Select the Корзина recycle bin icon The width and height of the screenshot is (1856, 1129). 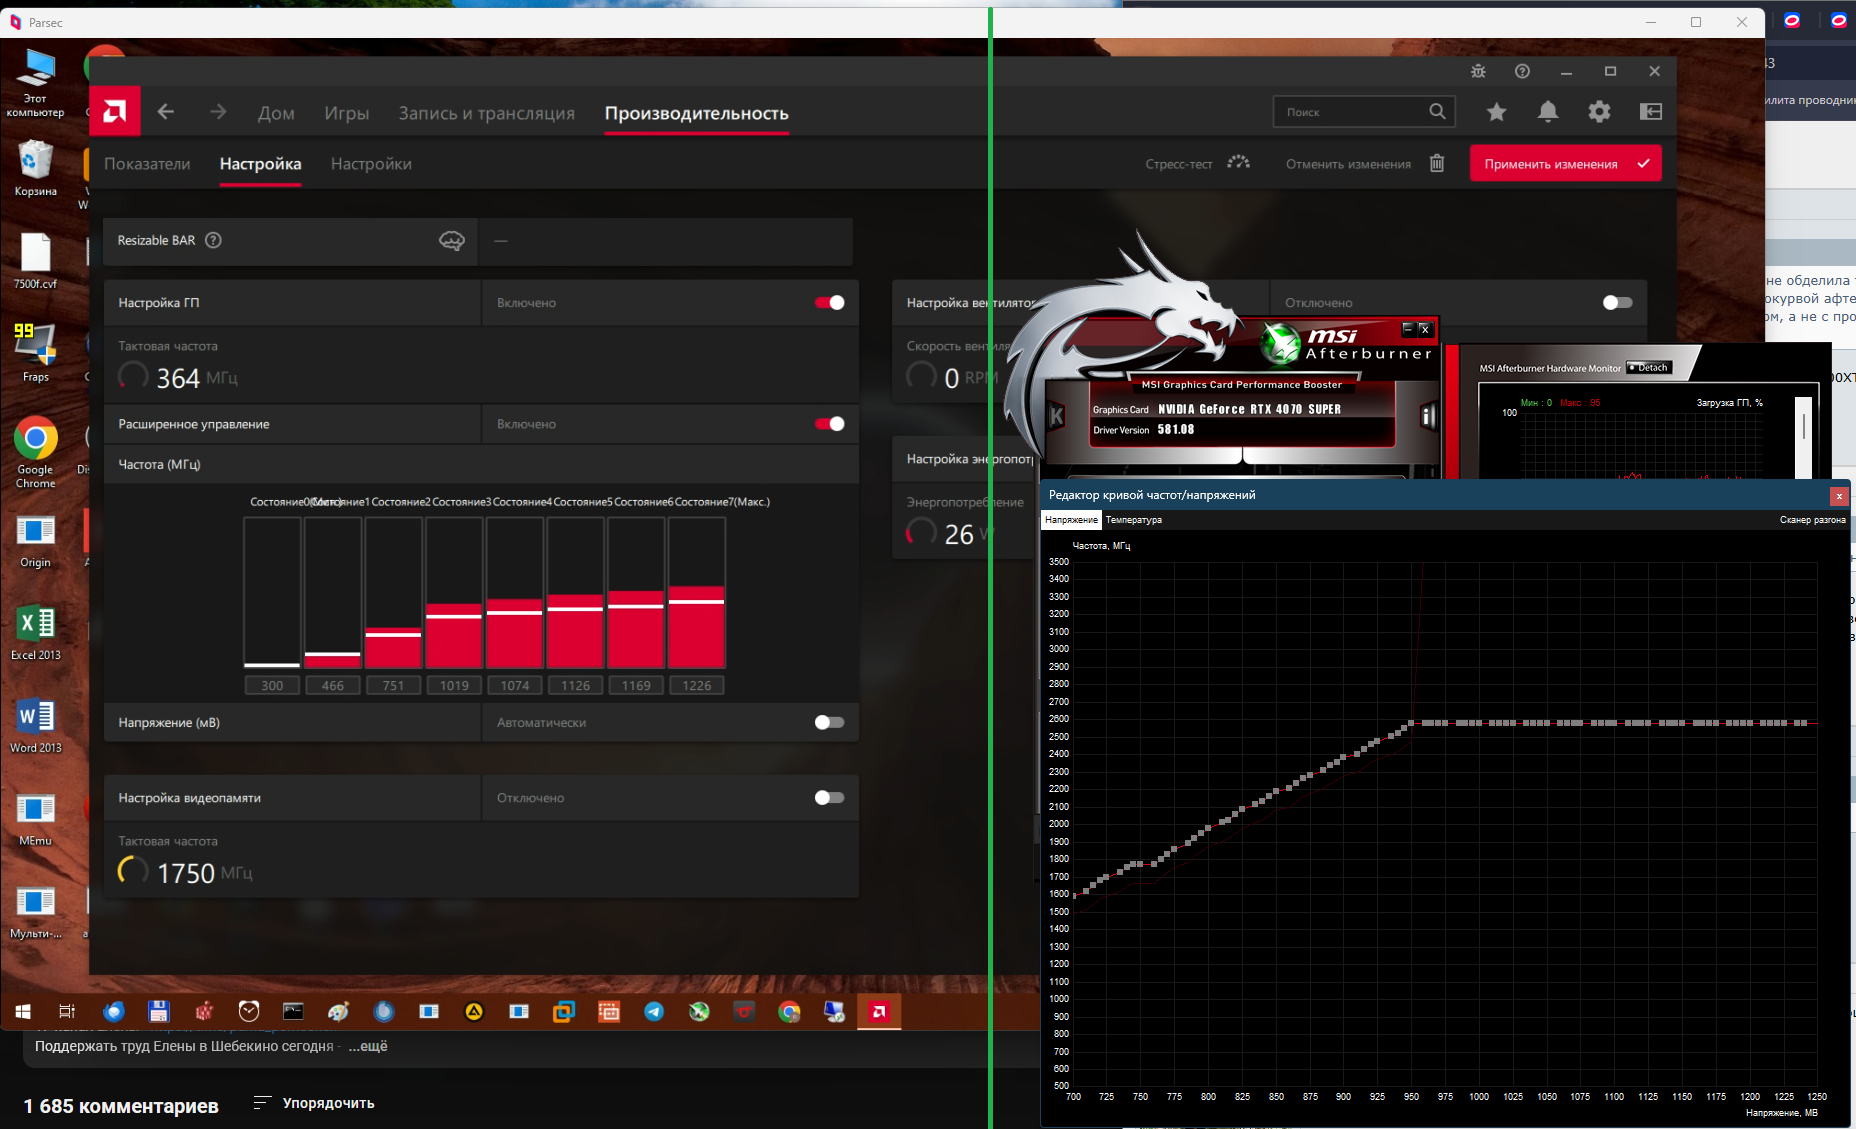[35, 167]
